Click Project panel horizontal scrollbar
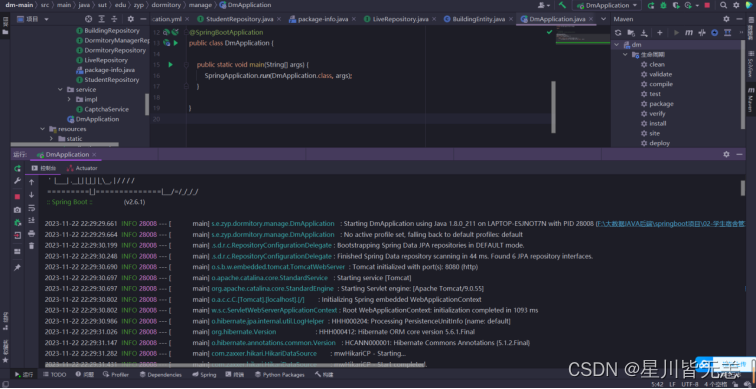This screenshot has width=756, height=389. point(65,145)
